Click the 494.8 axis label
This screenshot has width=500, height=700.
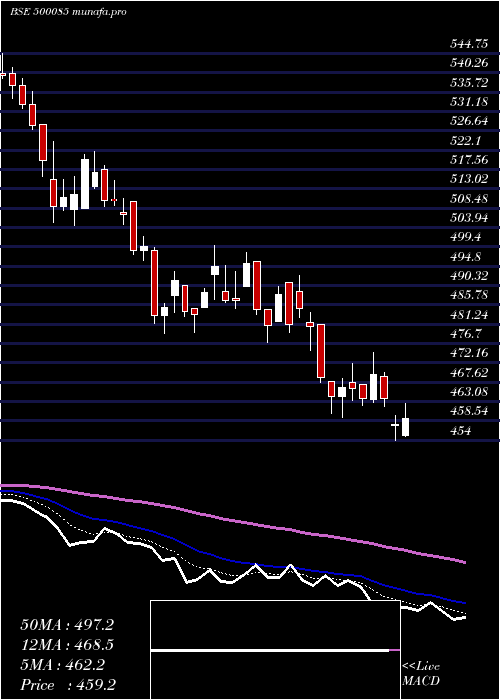coord(465,257)
